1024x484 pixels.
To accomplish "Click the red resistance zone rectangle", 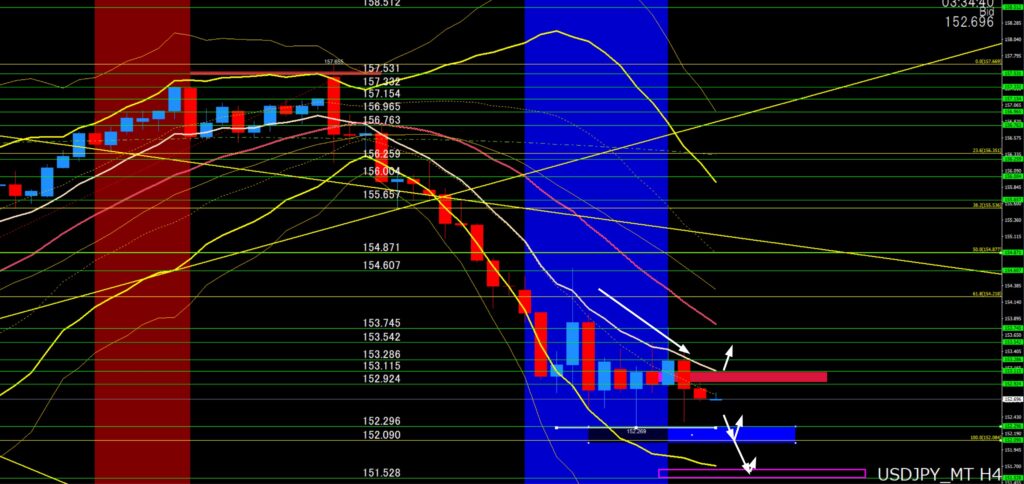I will [x=760, y=377].
